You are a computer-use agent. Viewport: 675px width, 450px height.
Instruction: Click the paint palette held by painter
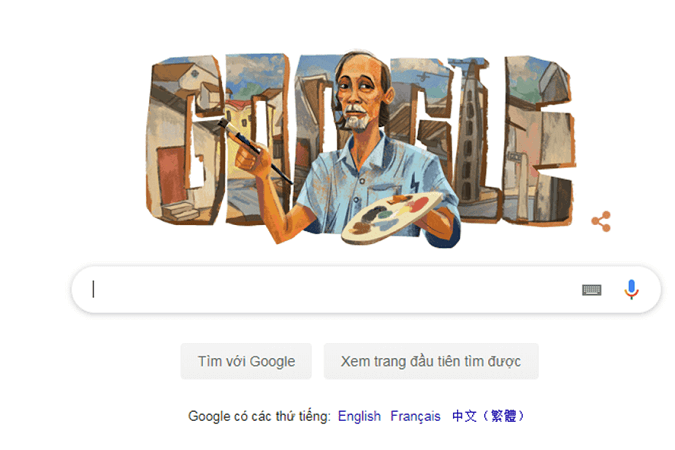click(x=392, y=217)
